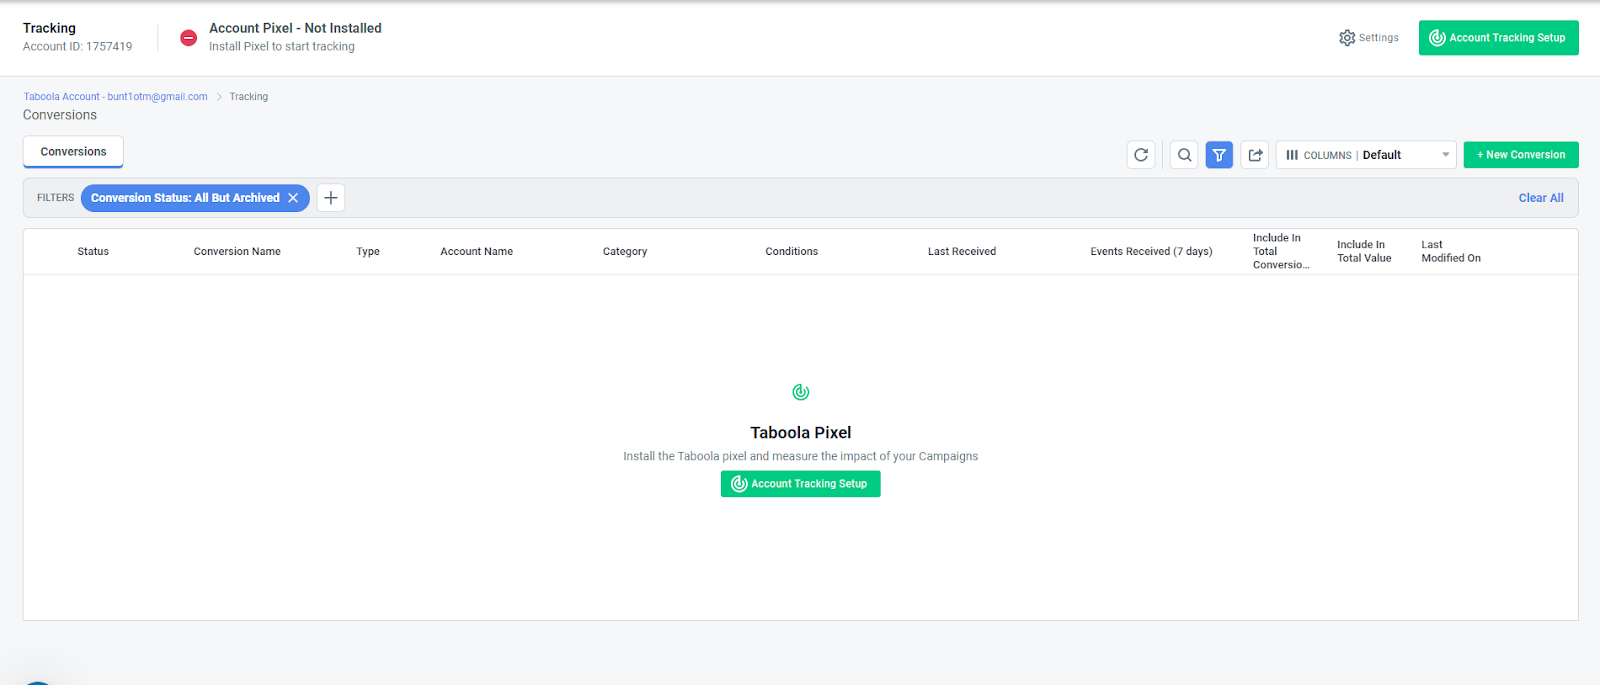Viewport: 1600px width, 685px height.
Task: Click Clear All filters link
Action: click(x=1541, y=198)
